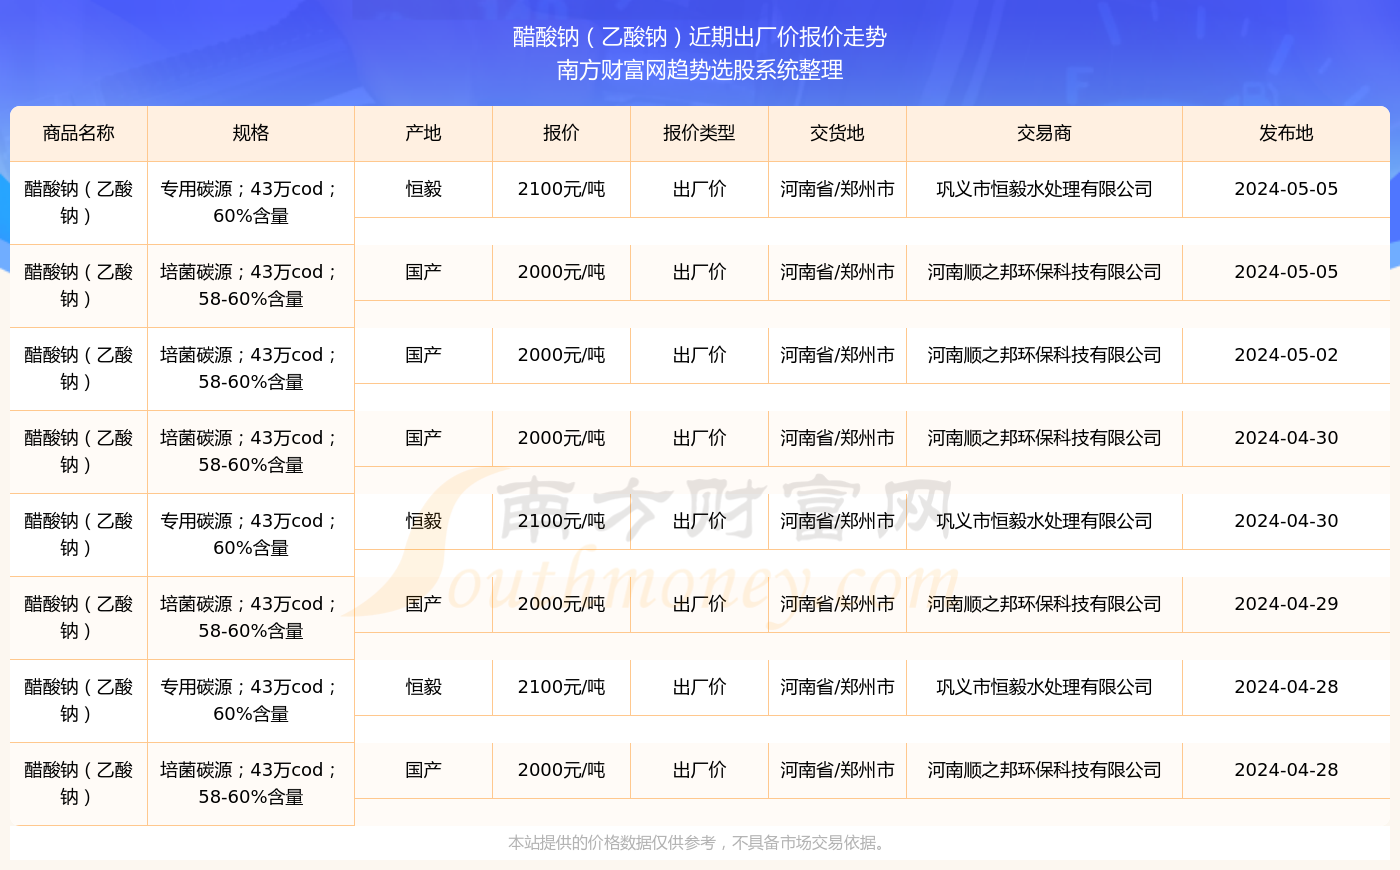Click 2100元/吨 price in the 2024-04-28 row

point(561,687)
